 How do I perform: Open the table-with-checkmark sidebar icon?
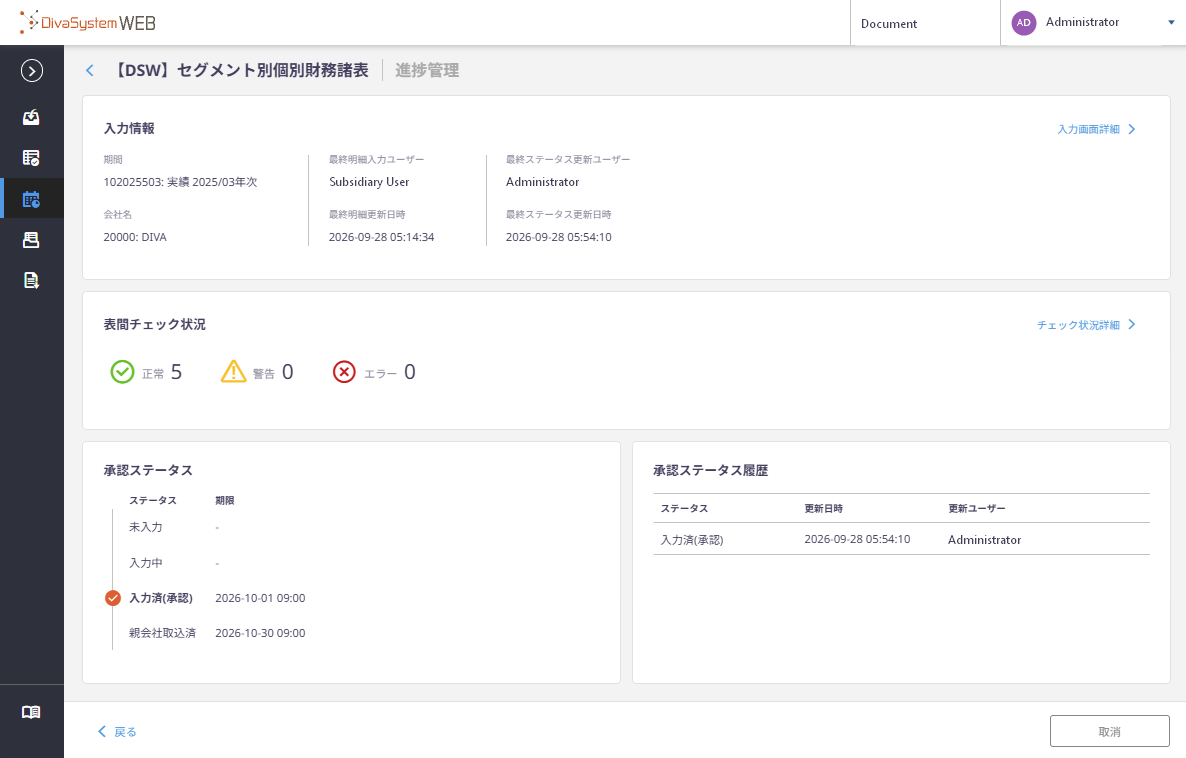click(x=31, y=157)
